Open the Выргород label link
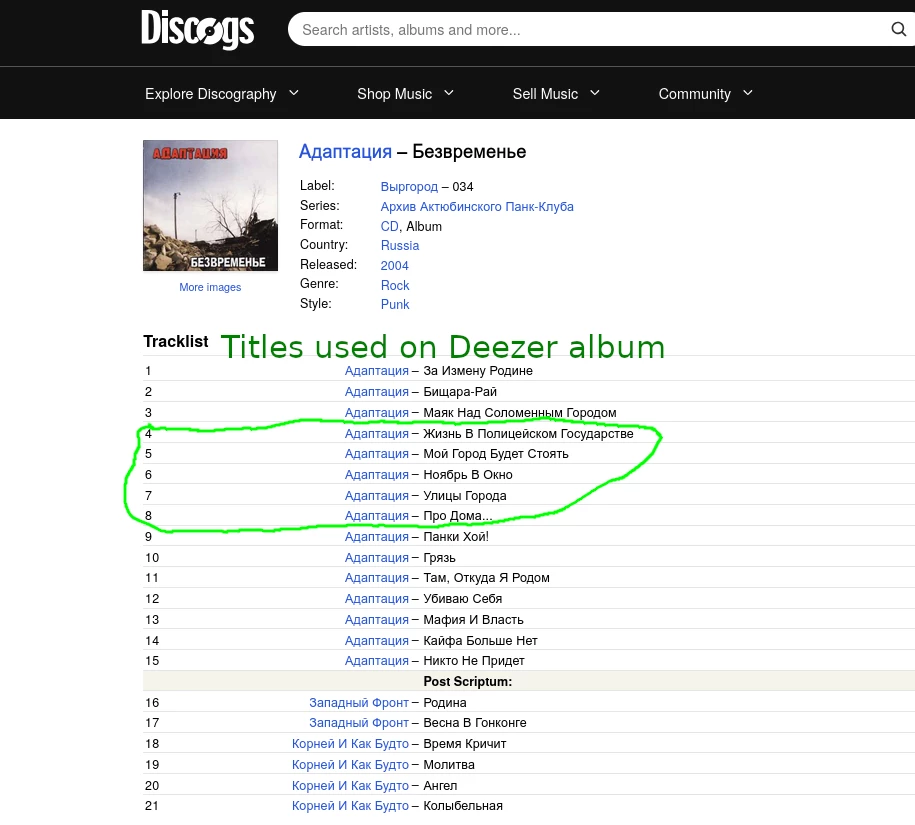 (409, 187)
